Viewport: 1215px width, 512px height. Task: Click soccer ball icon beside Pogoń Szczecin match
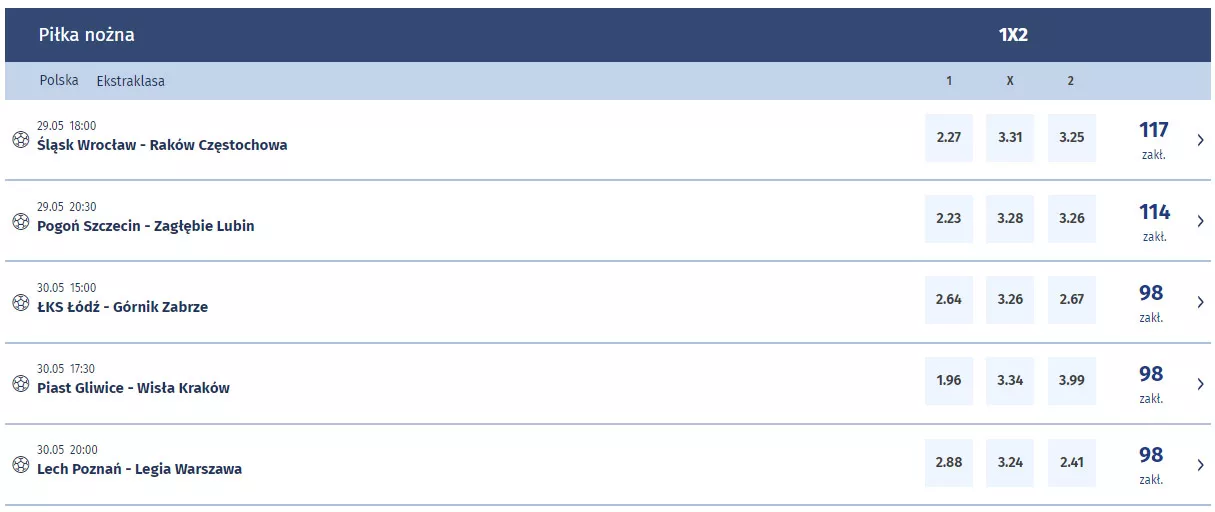click(x=21, y=221)
